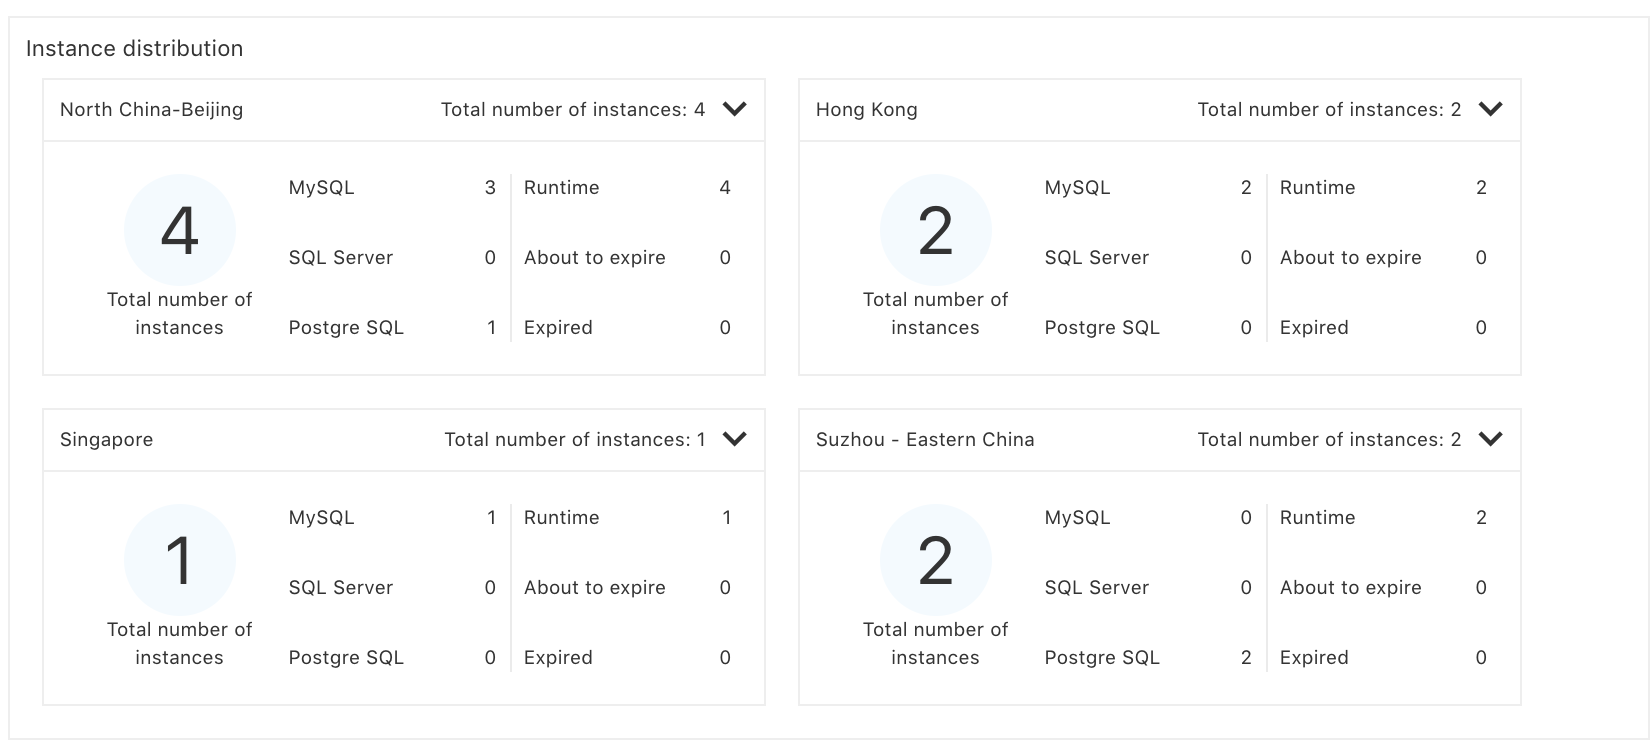Click About to expire in Singapore card
The width and height of the screenshot is (1650, 750).
(594, 588)
